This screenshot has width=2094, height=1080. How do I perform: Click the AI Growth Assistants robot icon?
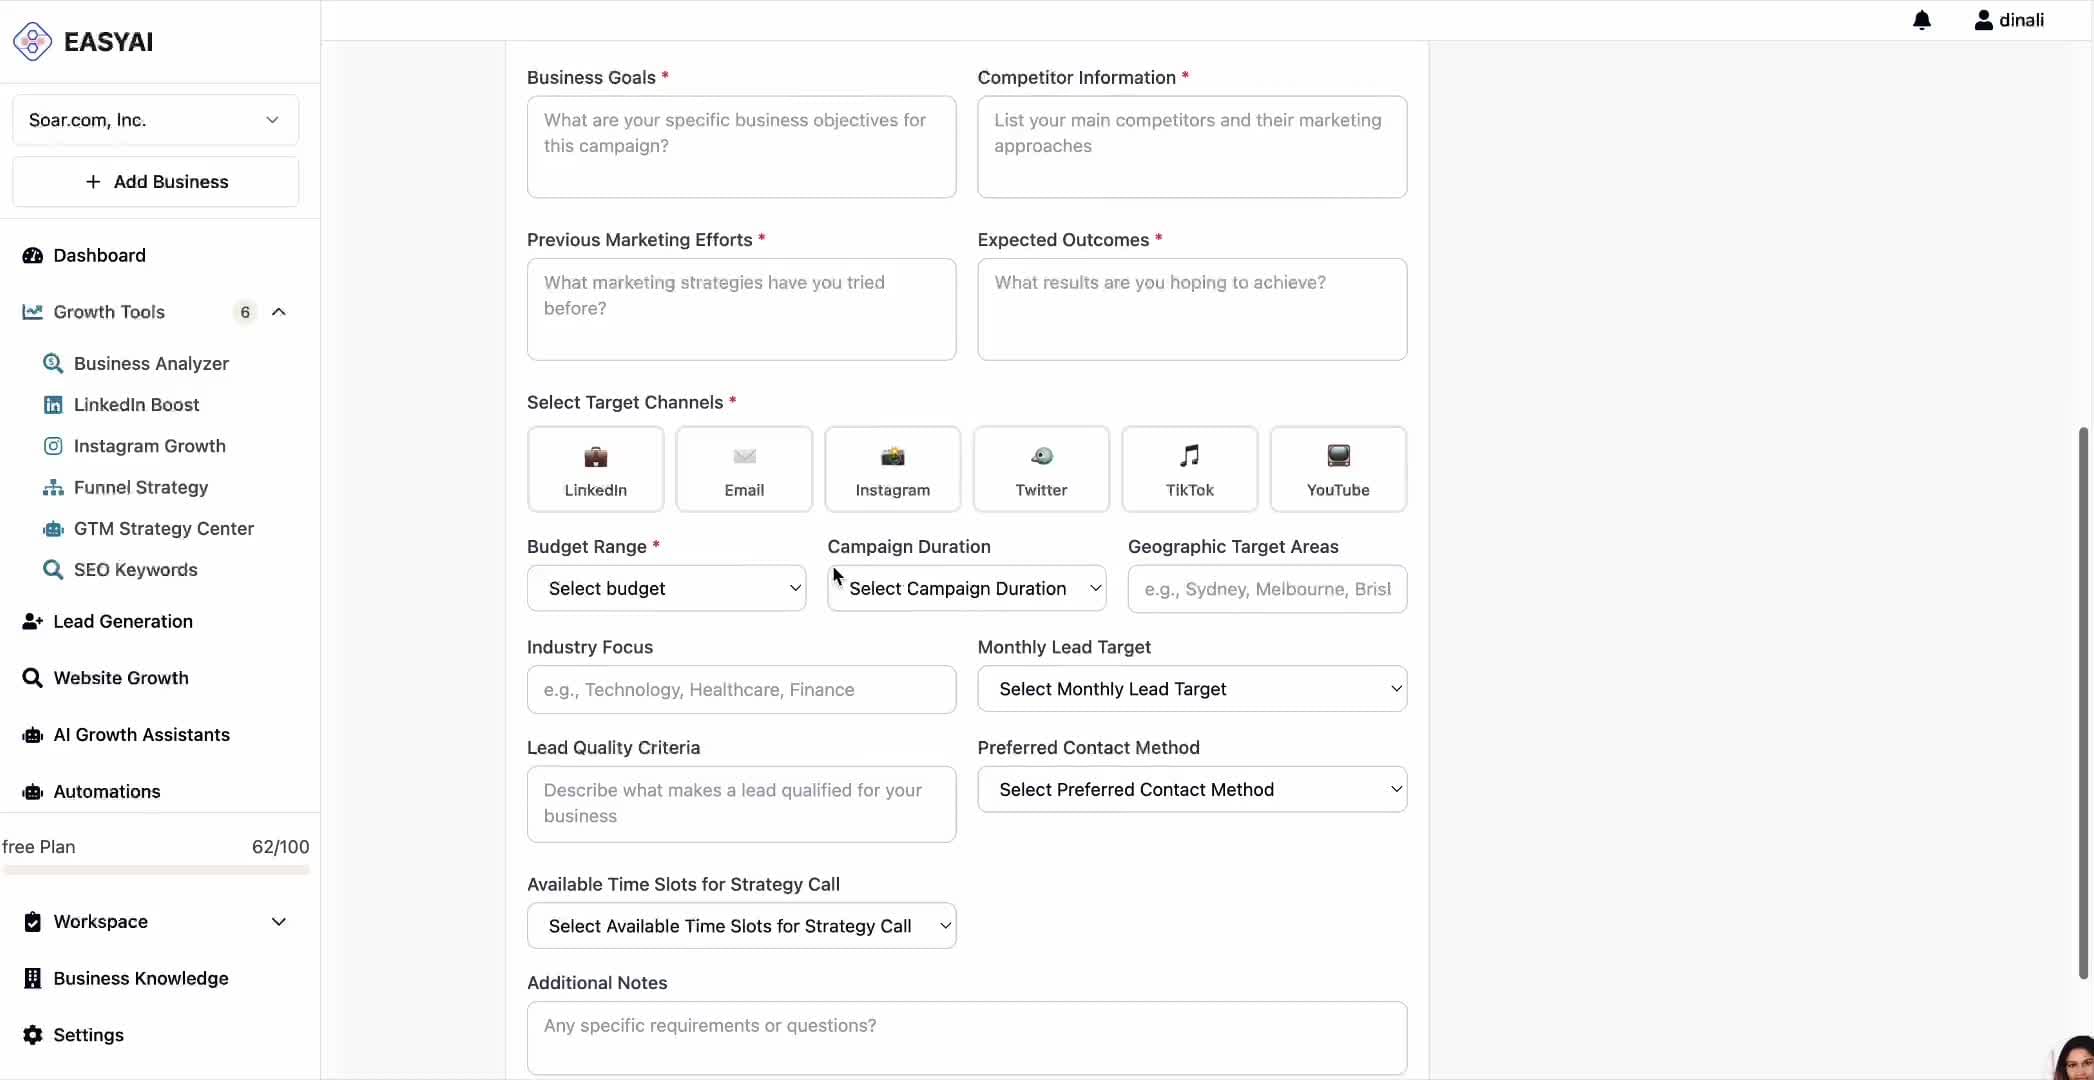32,735
